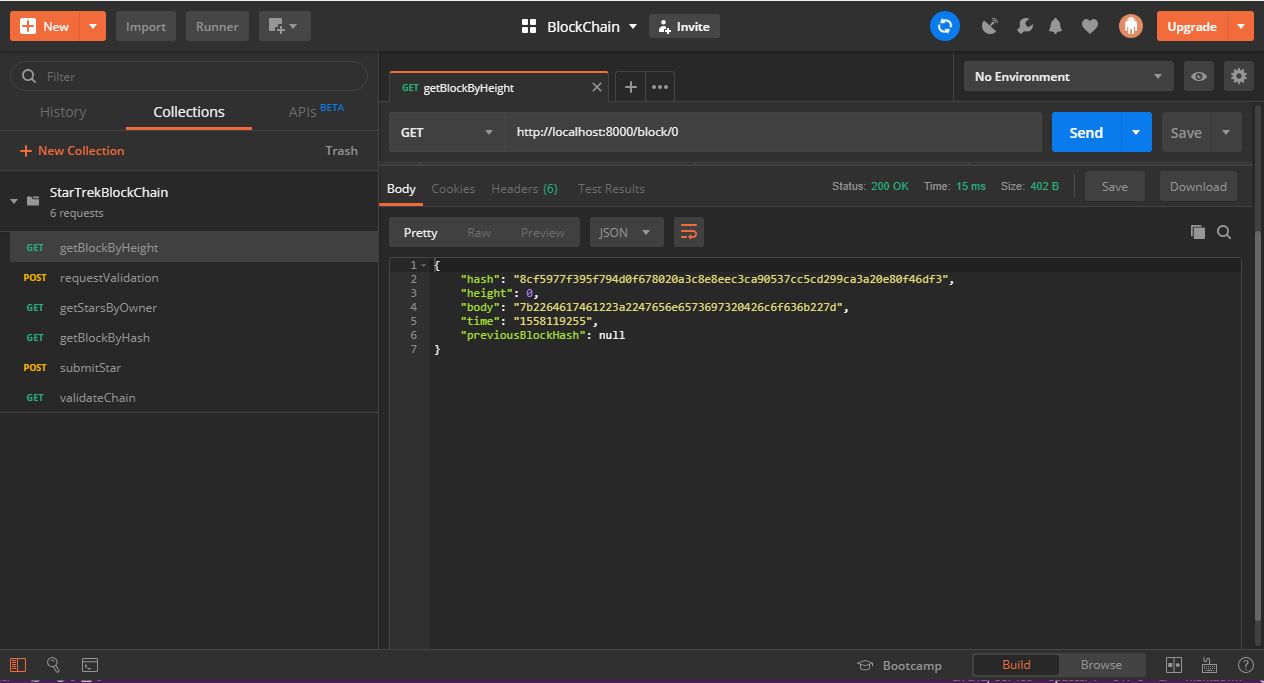1264x683 pixels.
Task: Collapse JSON fold arrow on line 1
Action: coord(423,265)
